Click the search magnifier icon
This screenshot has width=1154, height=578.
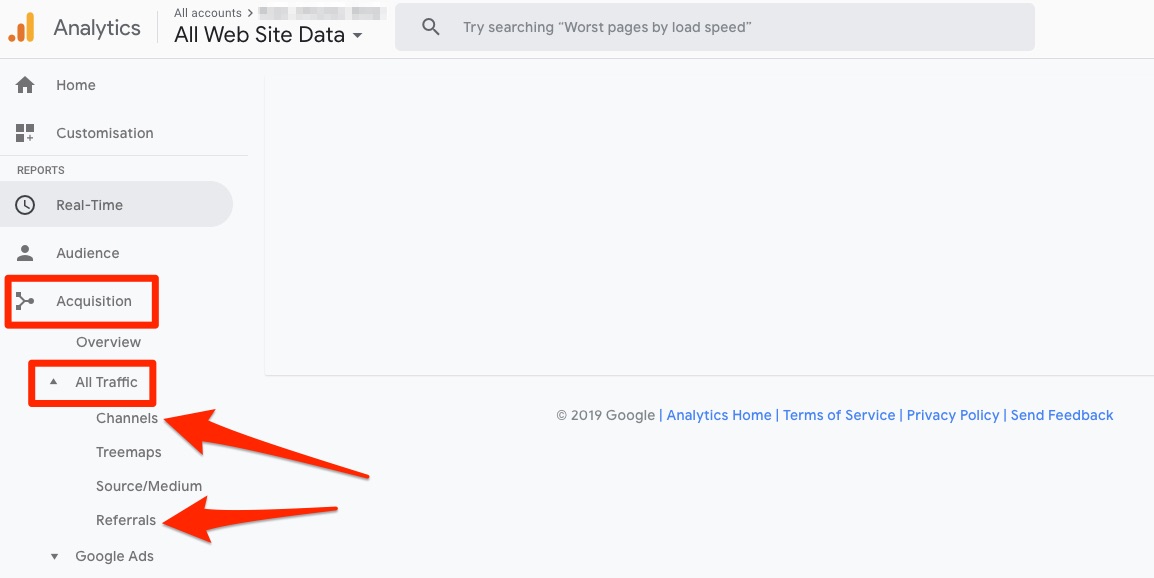(431, 27)
